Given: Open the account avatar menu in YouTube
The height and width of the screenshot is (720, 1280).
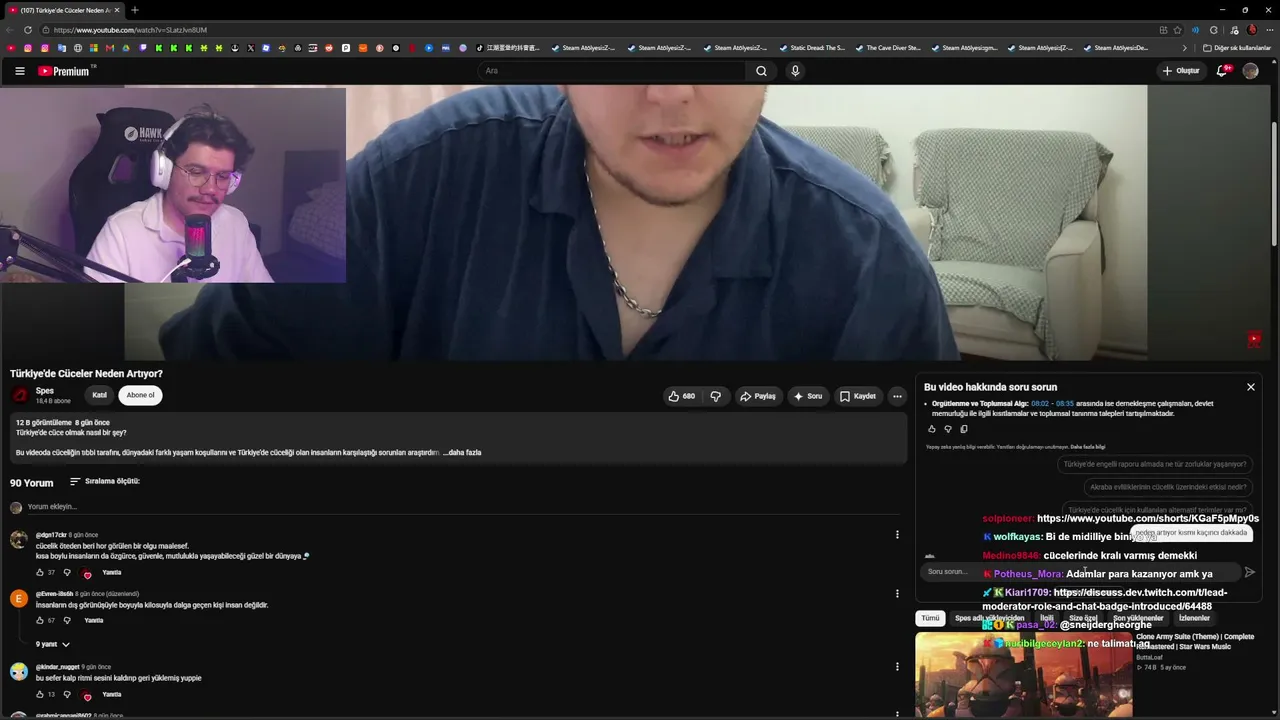Looking at the screenshot, I should pyautogui.click(x=1250, y=71).
